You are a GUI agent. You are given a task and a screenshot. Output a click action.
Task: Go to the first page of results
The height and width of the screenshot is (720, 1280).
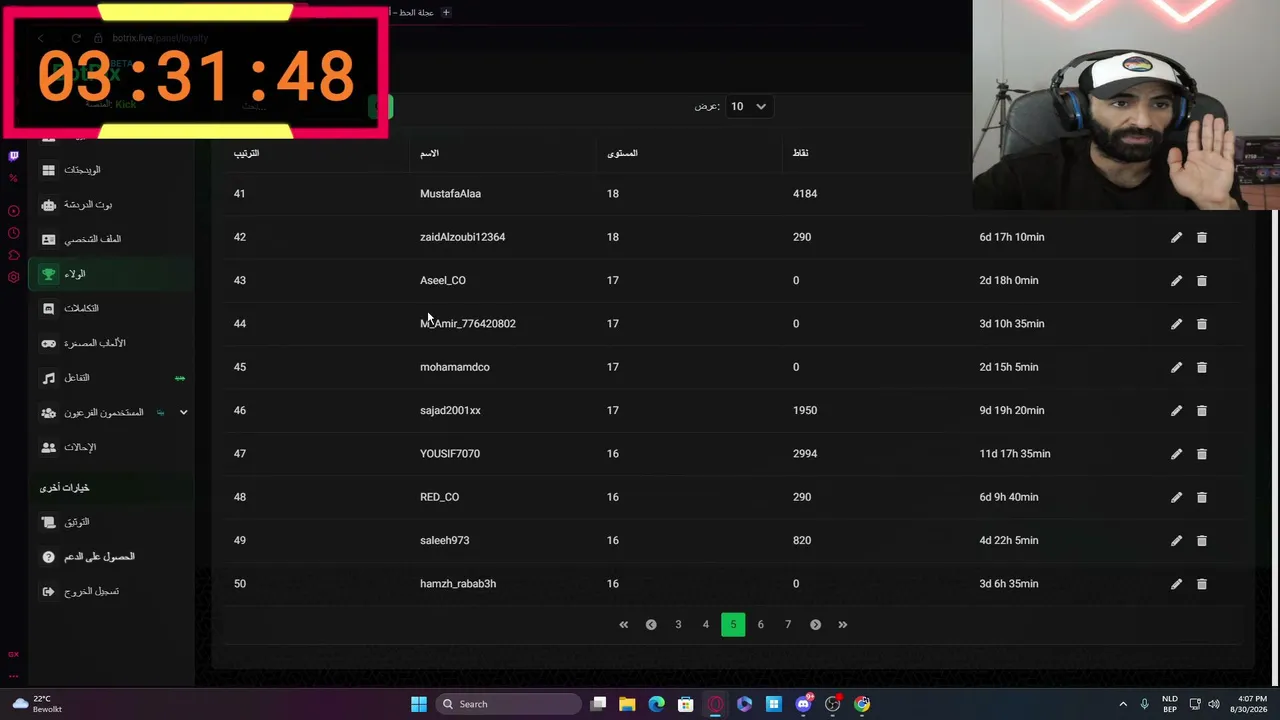tap(624, 624)
